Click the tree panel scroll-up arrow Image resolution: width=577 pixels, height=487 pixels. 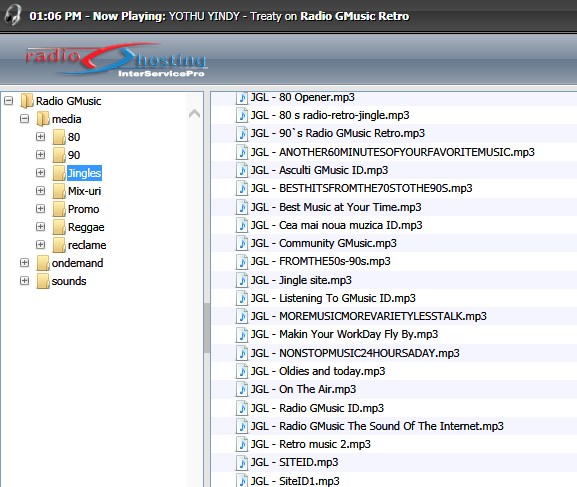(194, 114)
